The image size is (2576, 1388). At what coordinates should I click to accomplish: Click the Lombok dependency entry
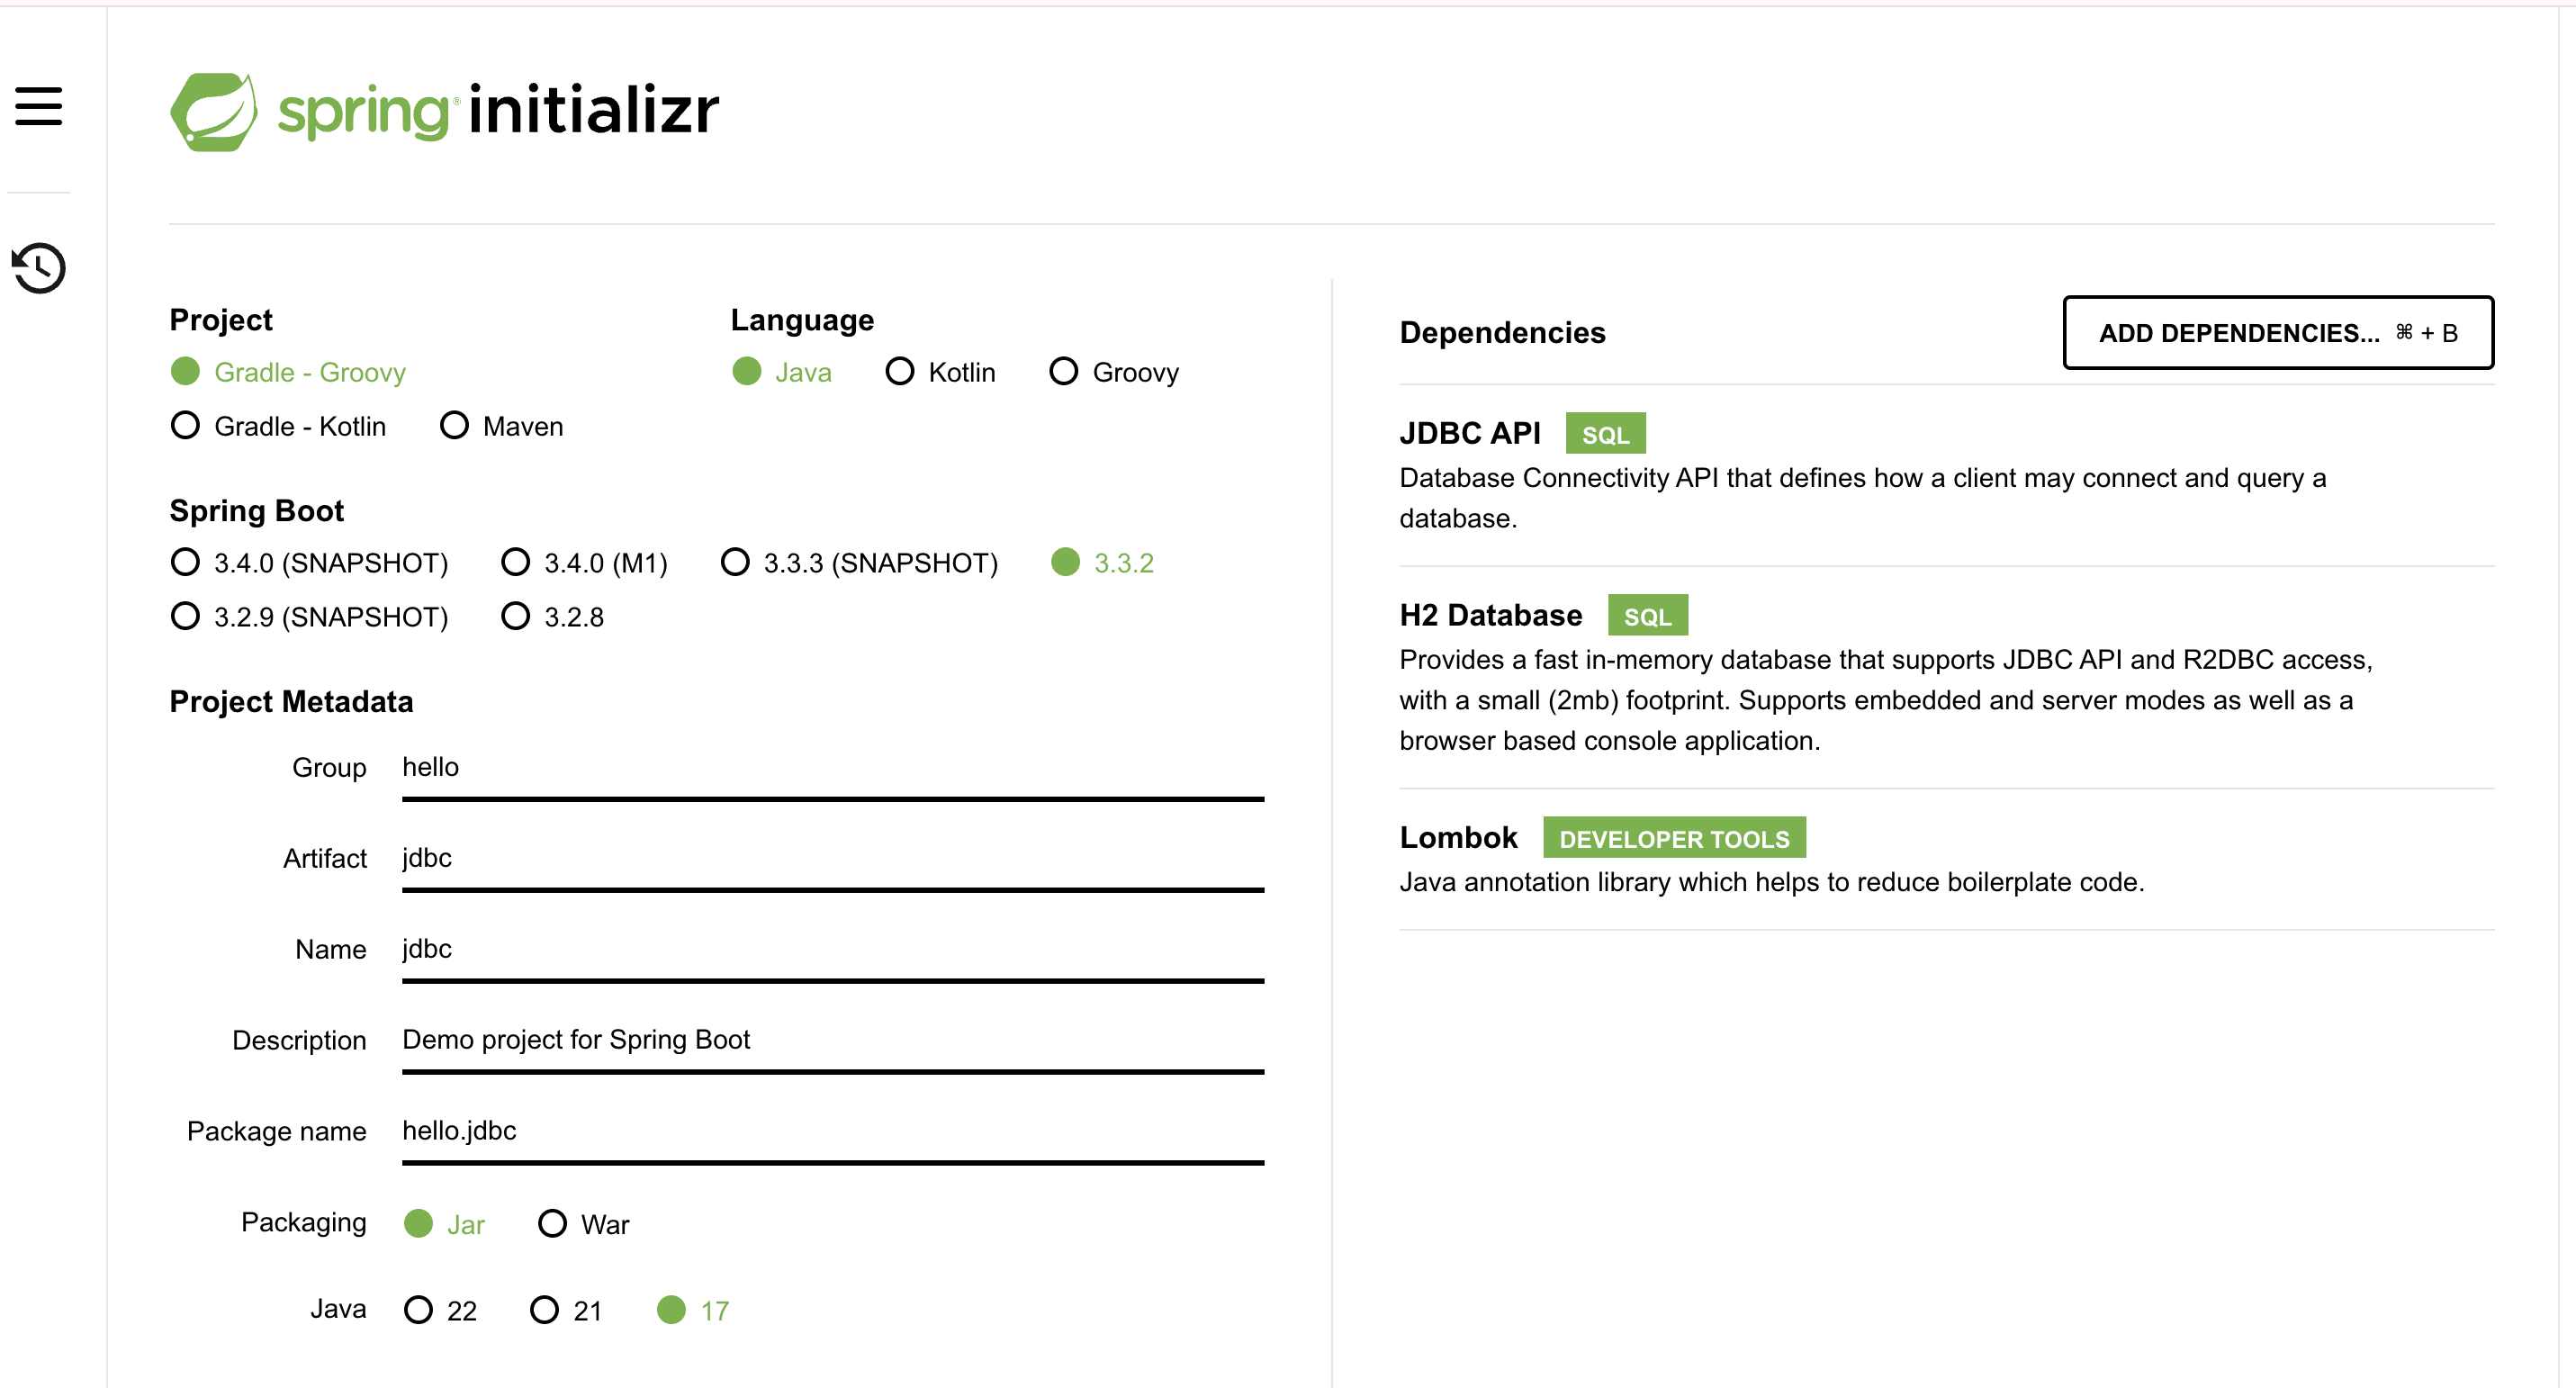[1458, 838]
